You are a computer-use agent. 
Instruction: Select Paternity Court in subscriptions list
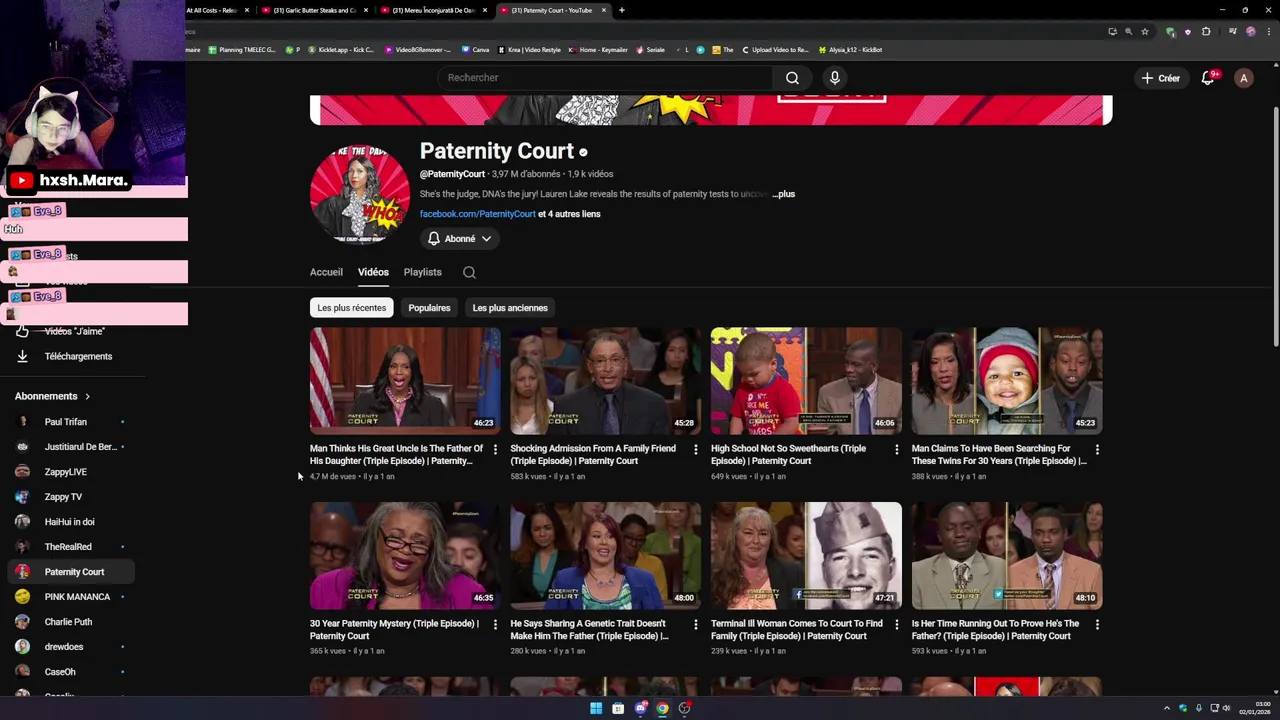pyautogui.click(x=70, y=572)
